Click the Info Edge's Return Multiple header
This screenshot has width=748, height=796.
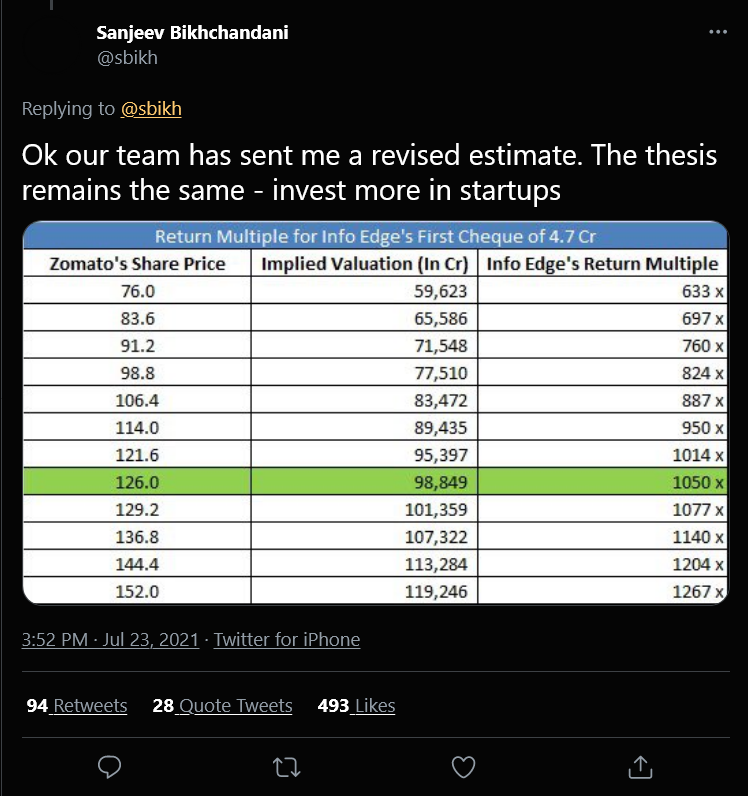[x=601, y=264]
